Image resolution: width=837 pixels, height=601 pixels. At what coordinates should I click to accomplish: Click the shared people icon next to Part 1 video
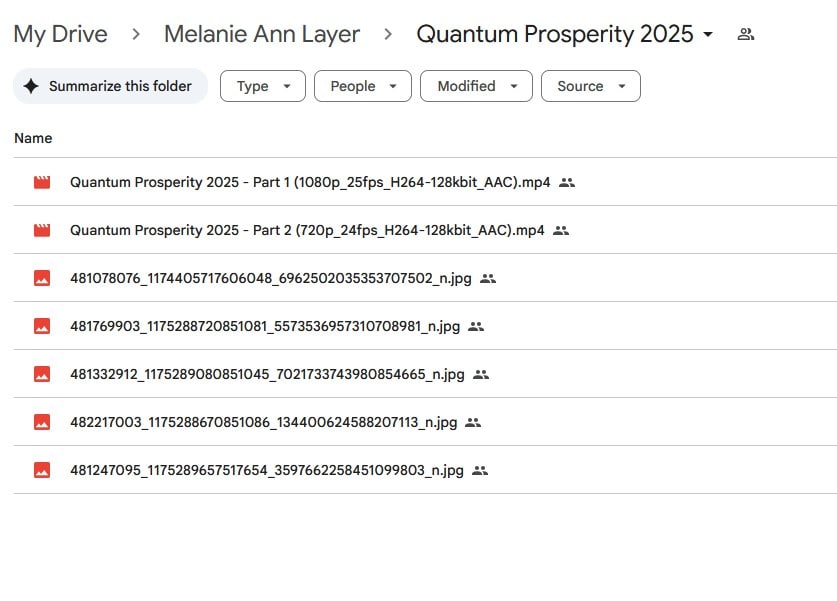click(567, 182)
